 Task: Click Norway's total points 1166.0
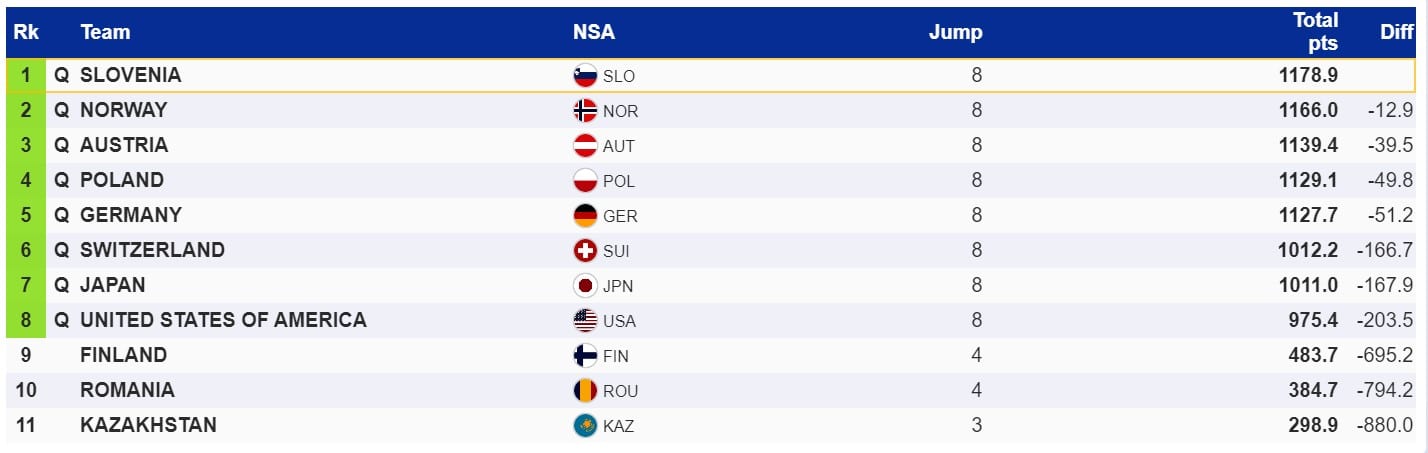click(1307, 110)
